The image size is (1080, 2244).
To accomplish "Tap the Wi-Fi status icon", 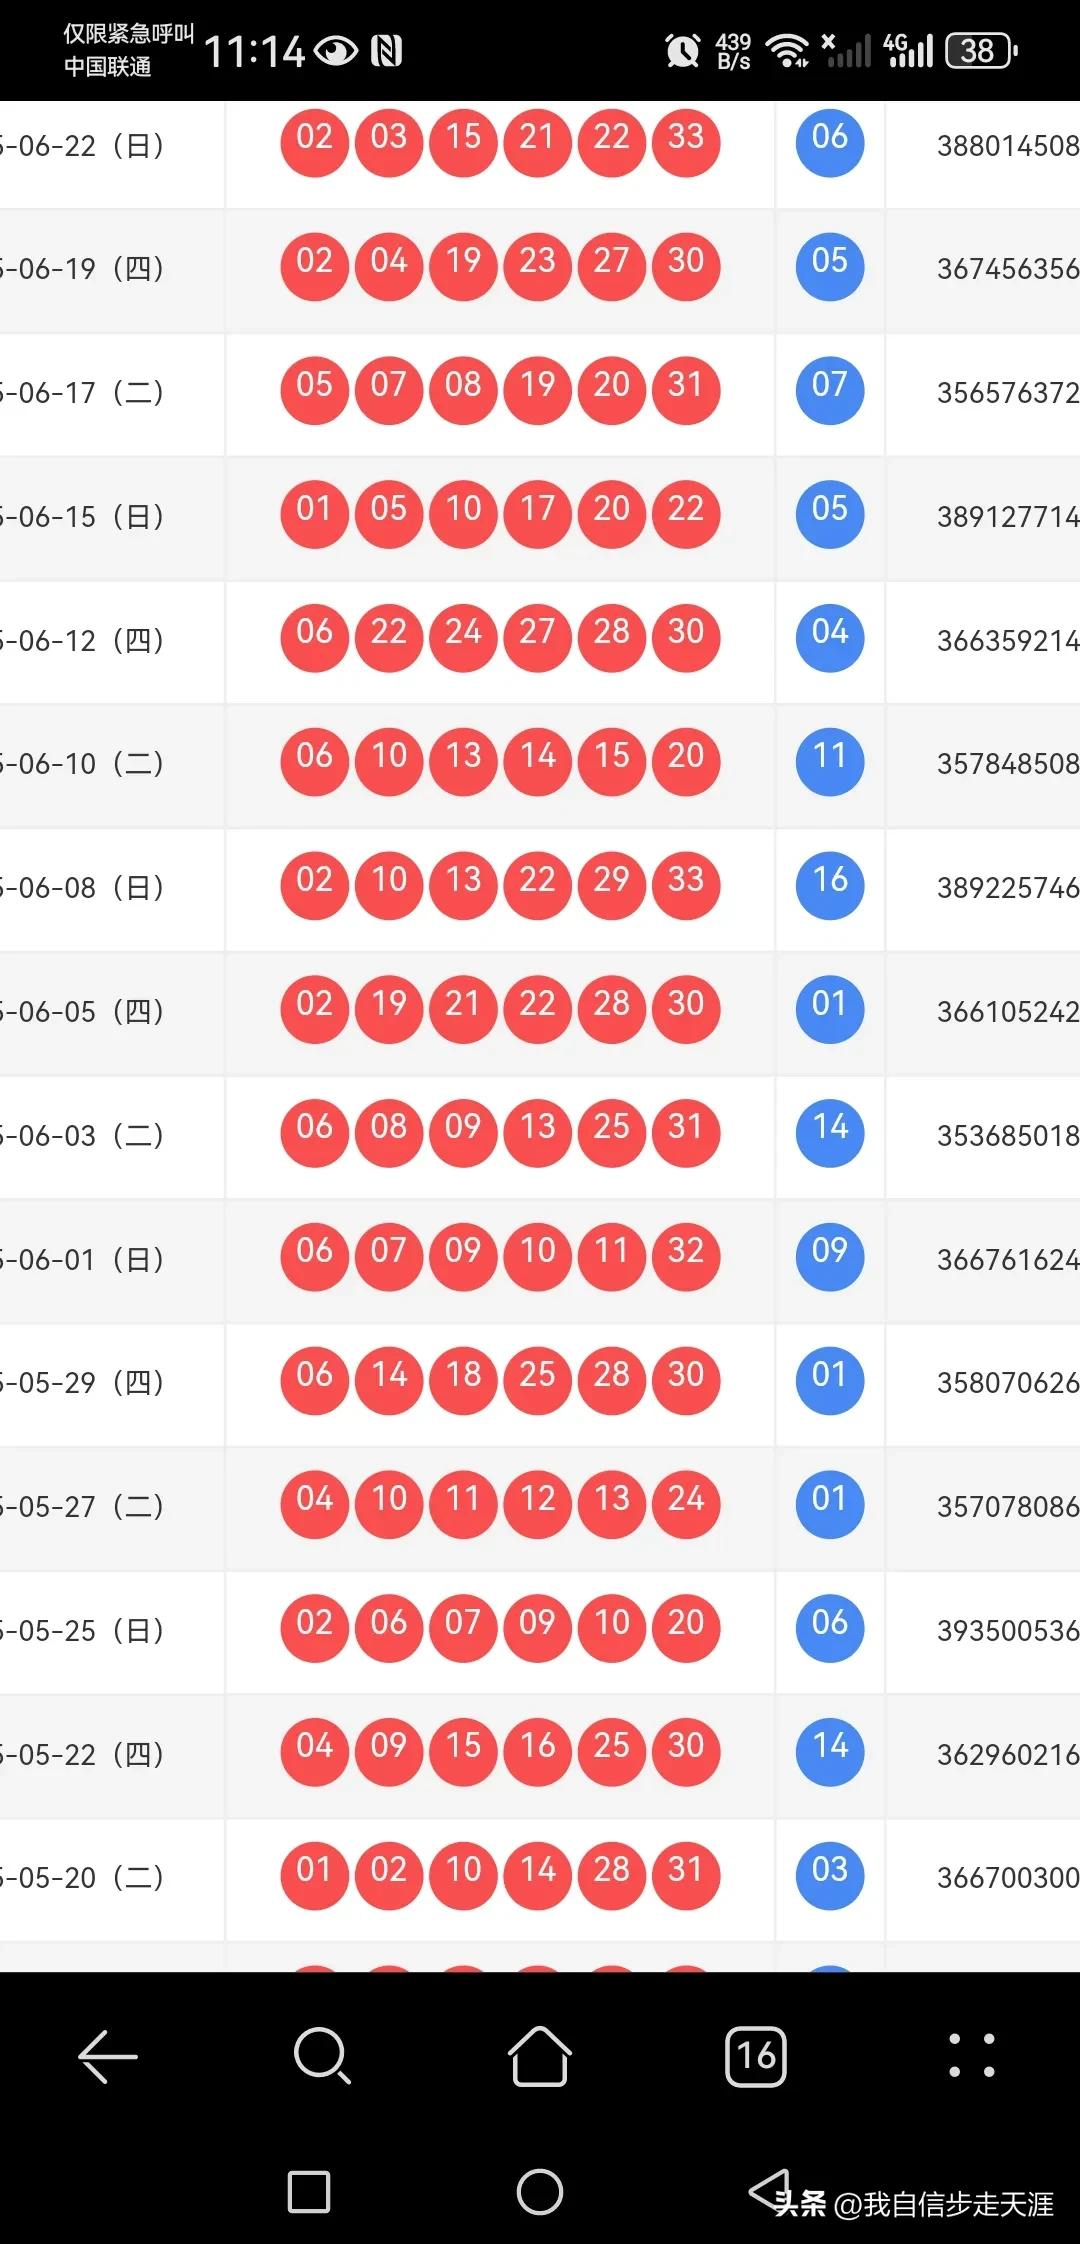I will tap(787, 50).
